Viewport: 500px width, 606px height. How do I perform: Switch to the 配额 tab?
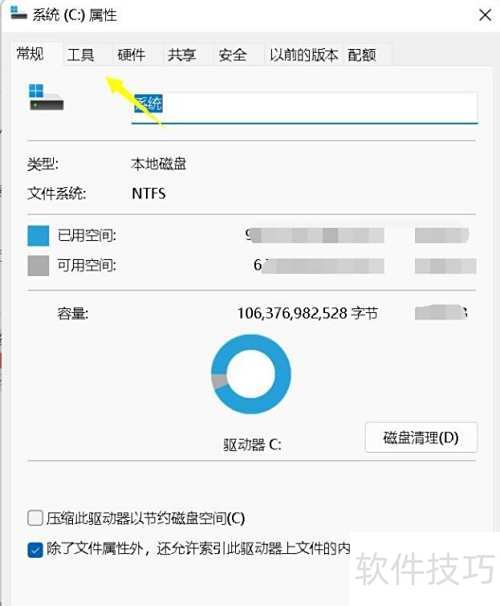362,55
